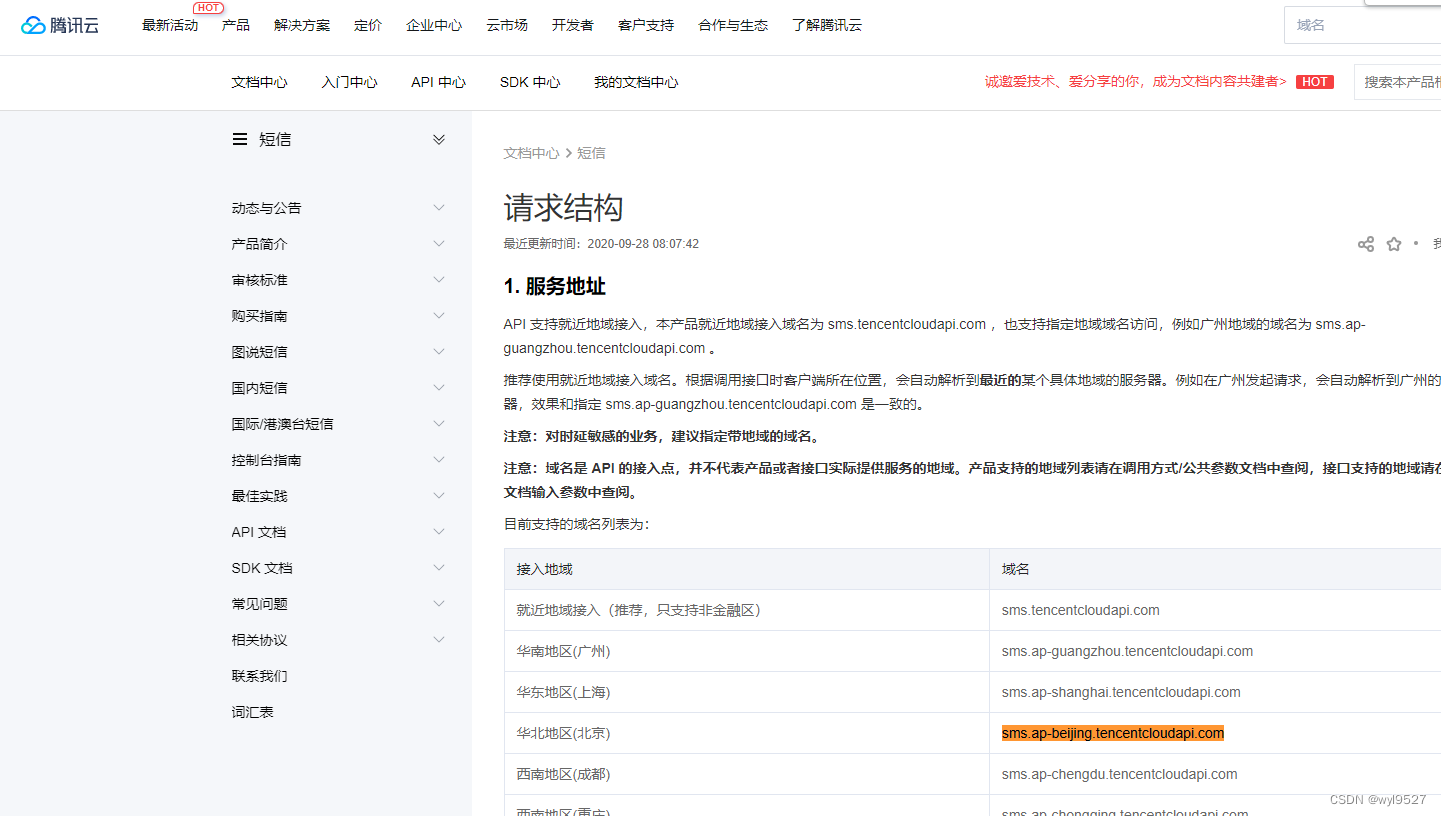Open the 联系我们 sidebar link
This screenshot has height=816, width=1441.
pos(259,676)
